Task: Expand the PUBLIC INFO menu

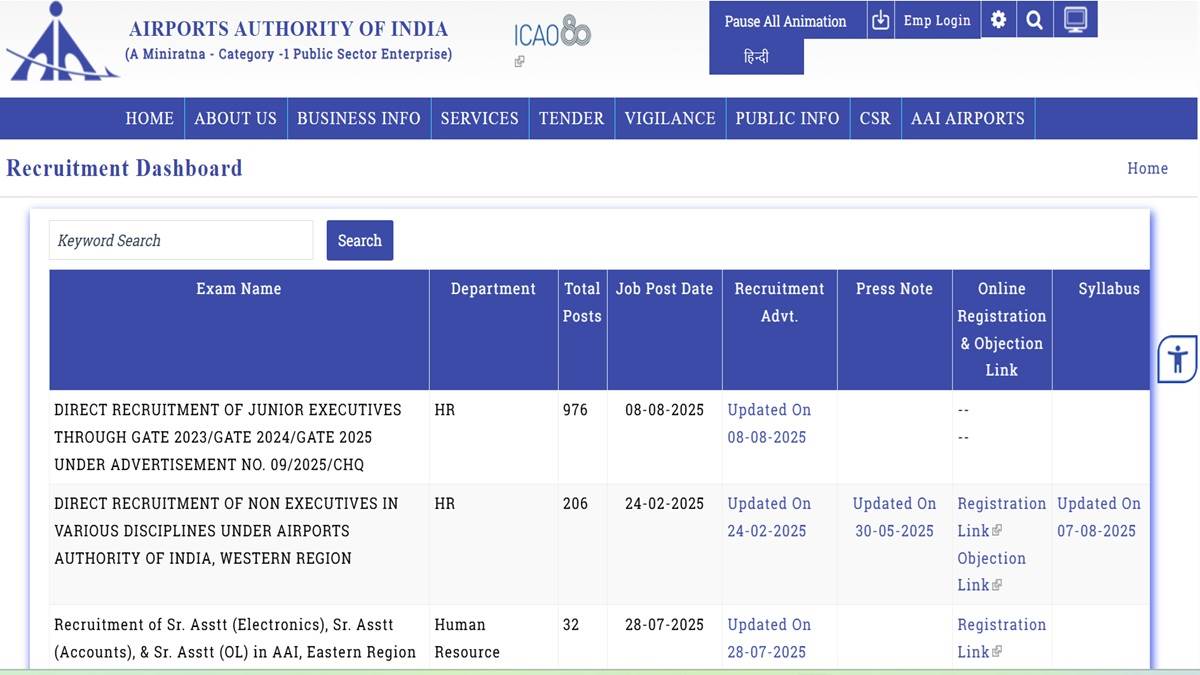Action: click(x=787, y=118)
